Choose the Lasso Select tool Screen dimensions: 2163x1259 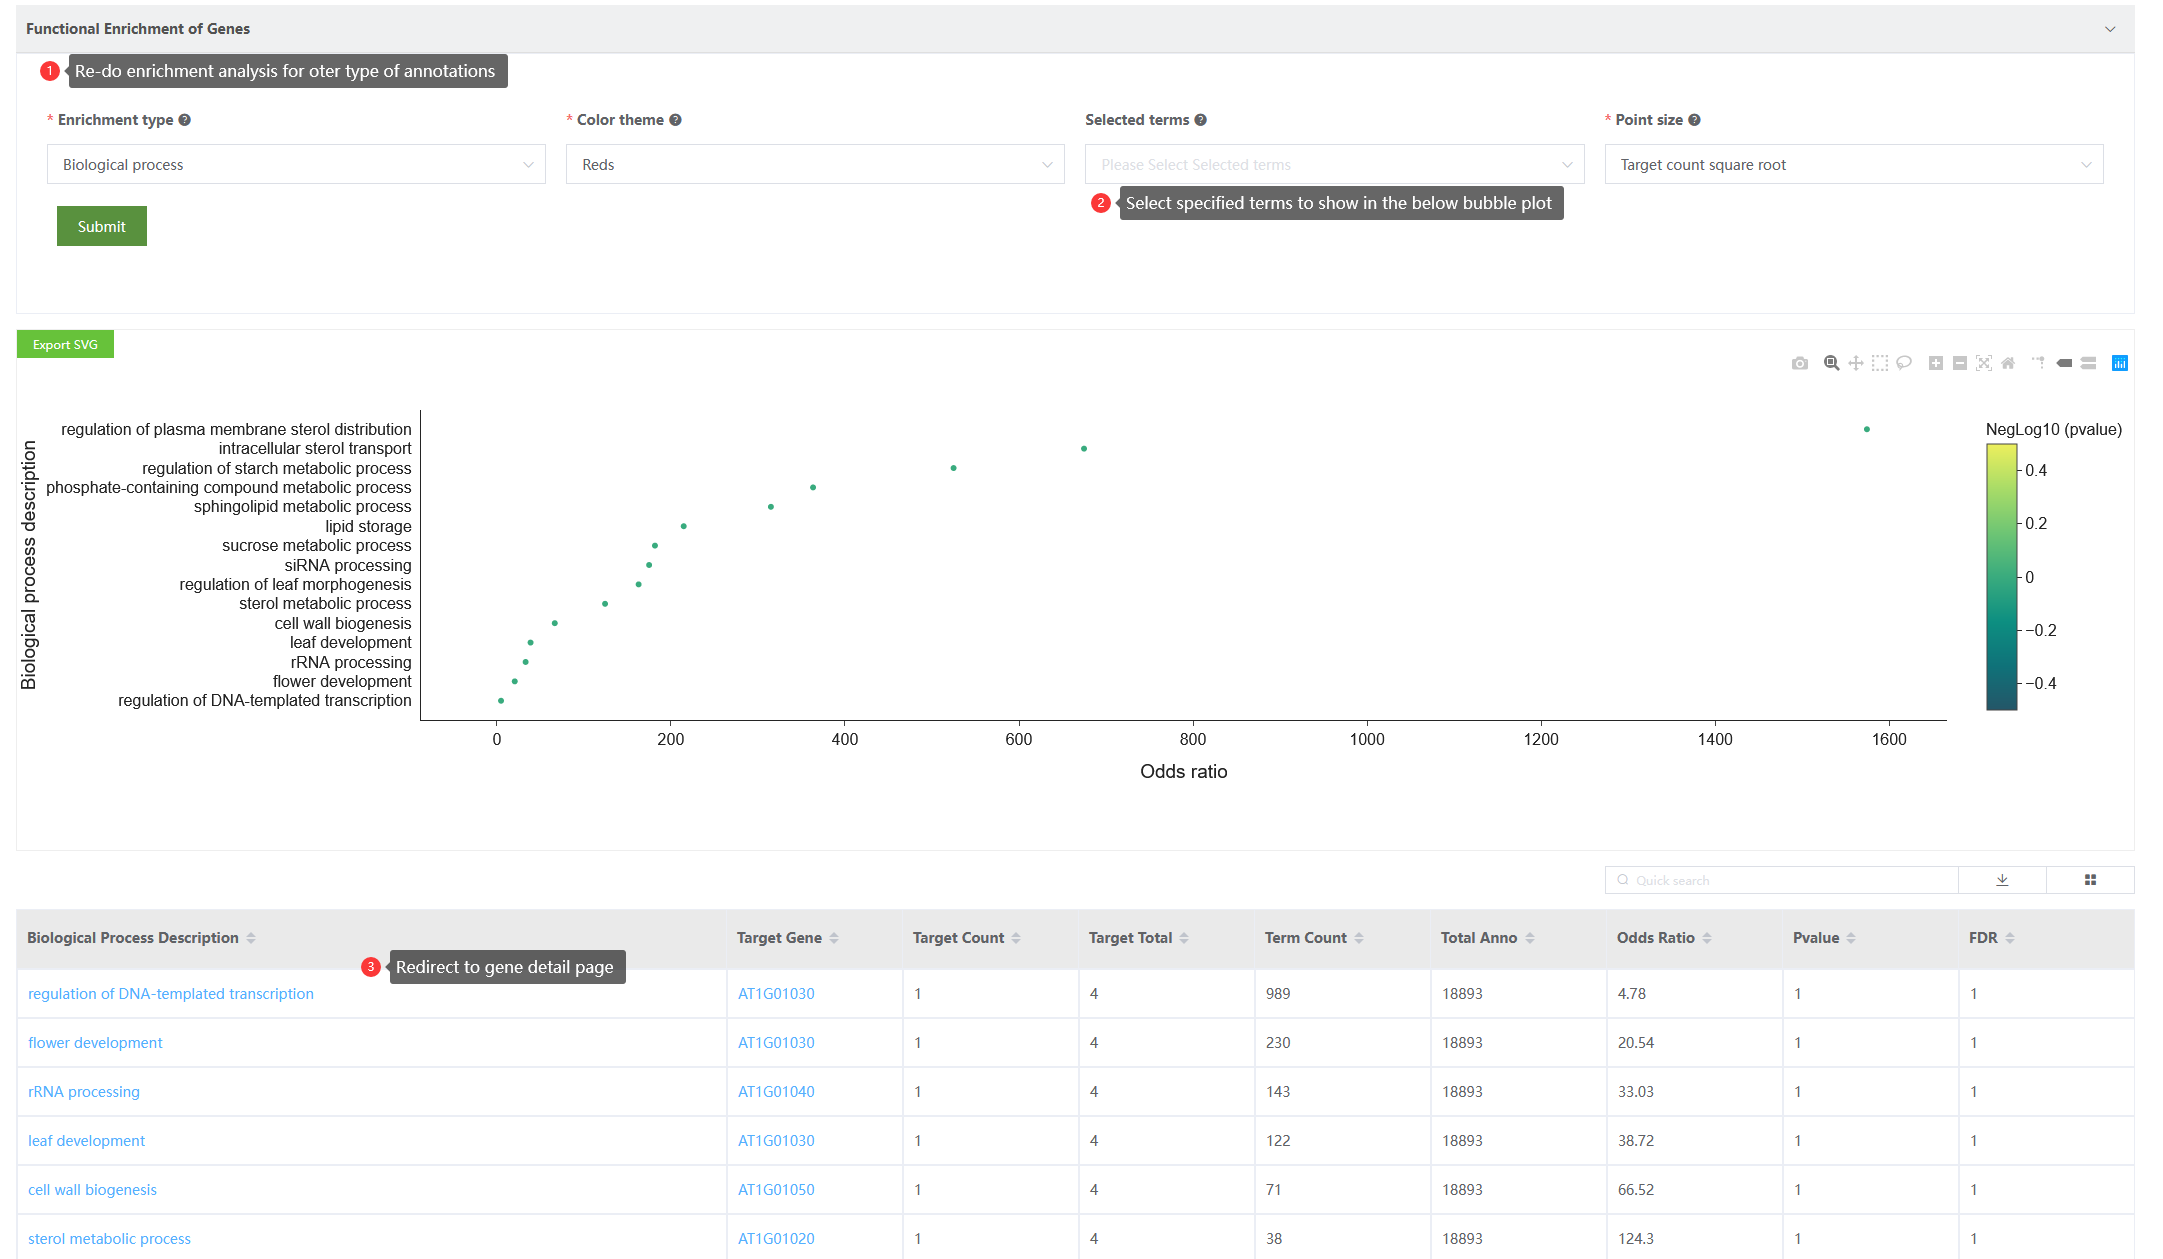1904,364
